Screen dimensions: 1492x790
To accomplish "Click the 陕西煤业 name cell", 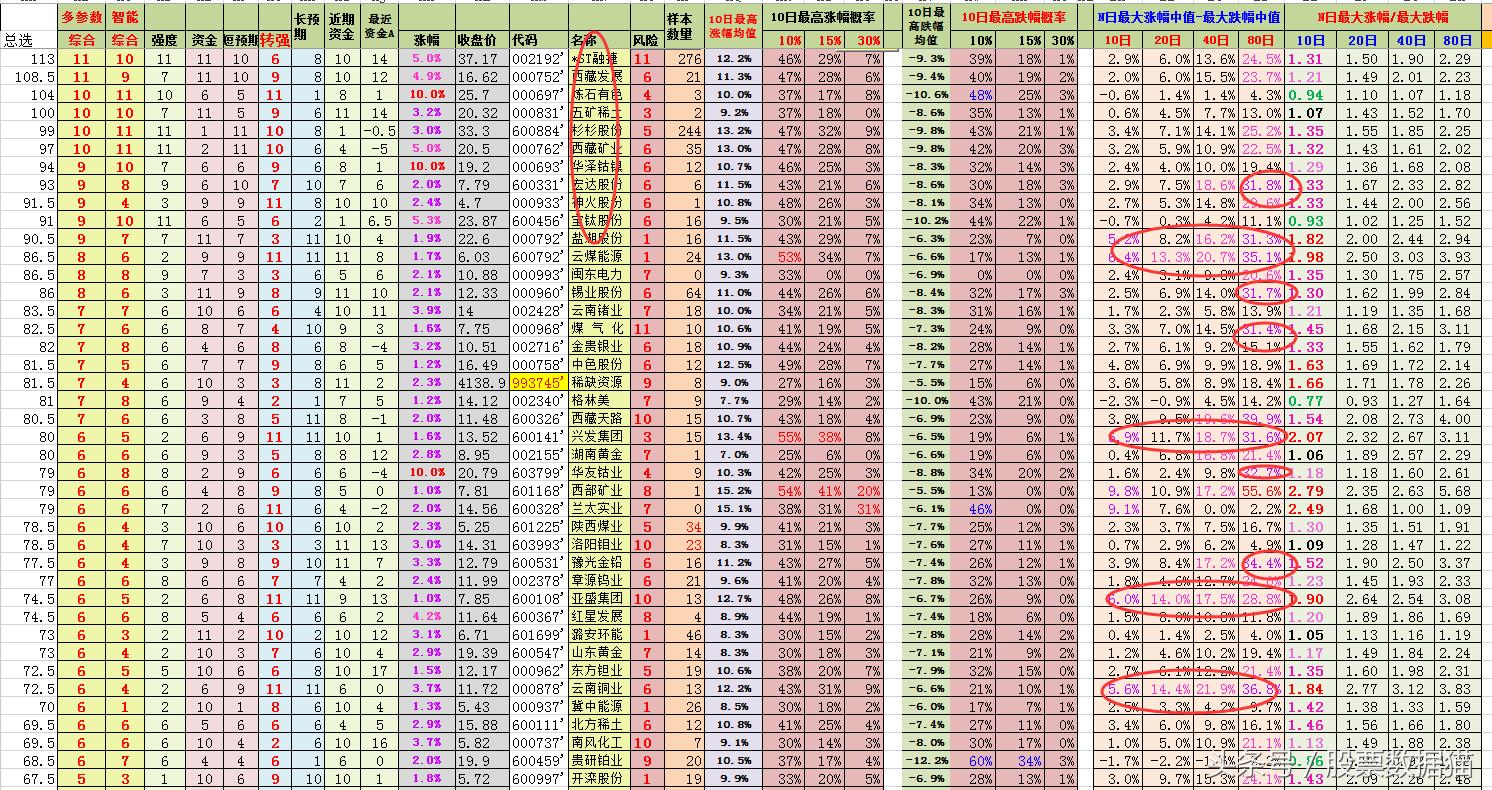I will pyautogui.click(x=598, y=527).
